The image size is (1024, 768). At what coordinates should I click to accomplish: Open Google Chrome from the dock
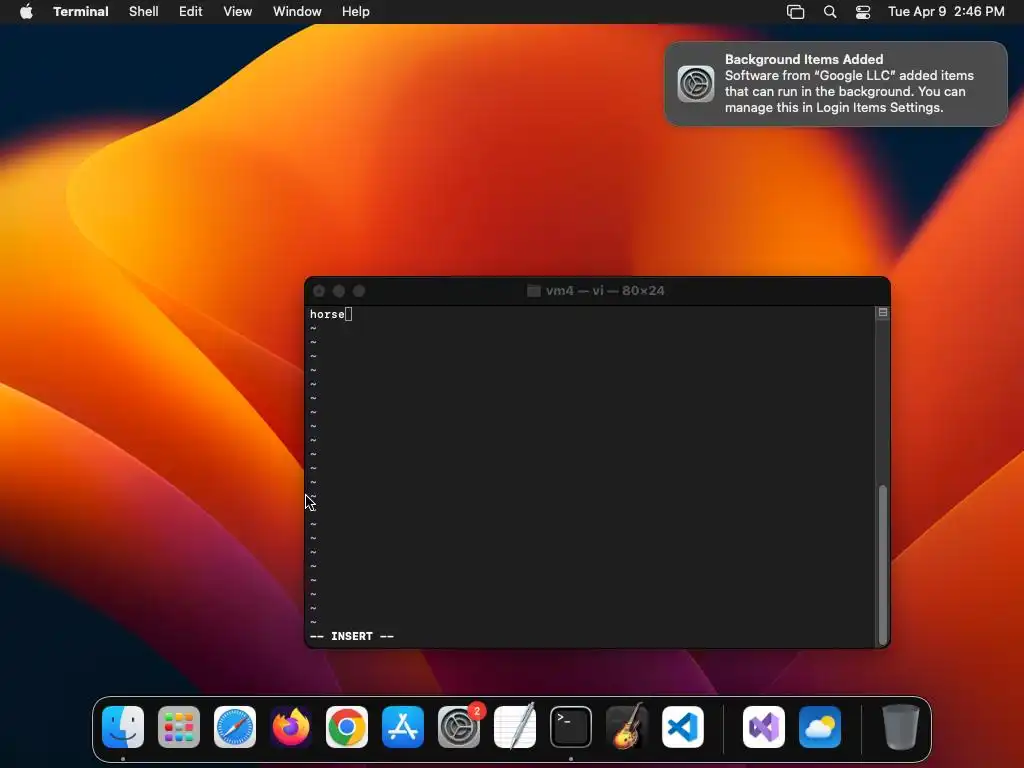[347, 727]
